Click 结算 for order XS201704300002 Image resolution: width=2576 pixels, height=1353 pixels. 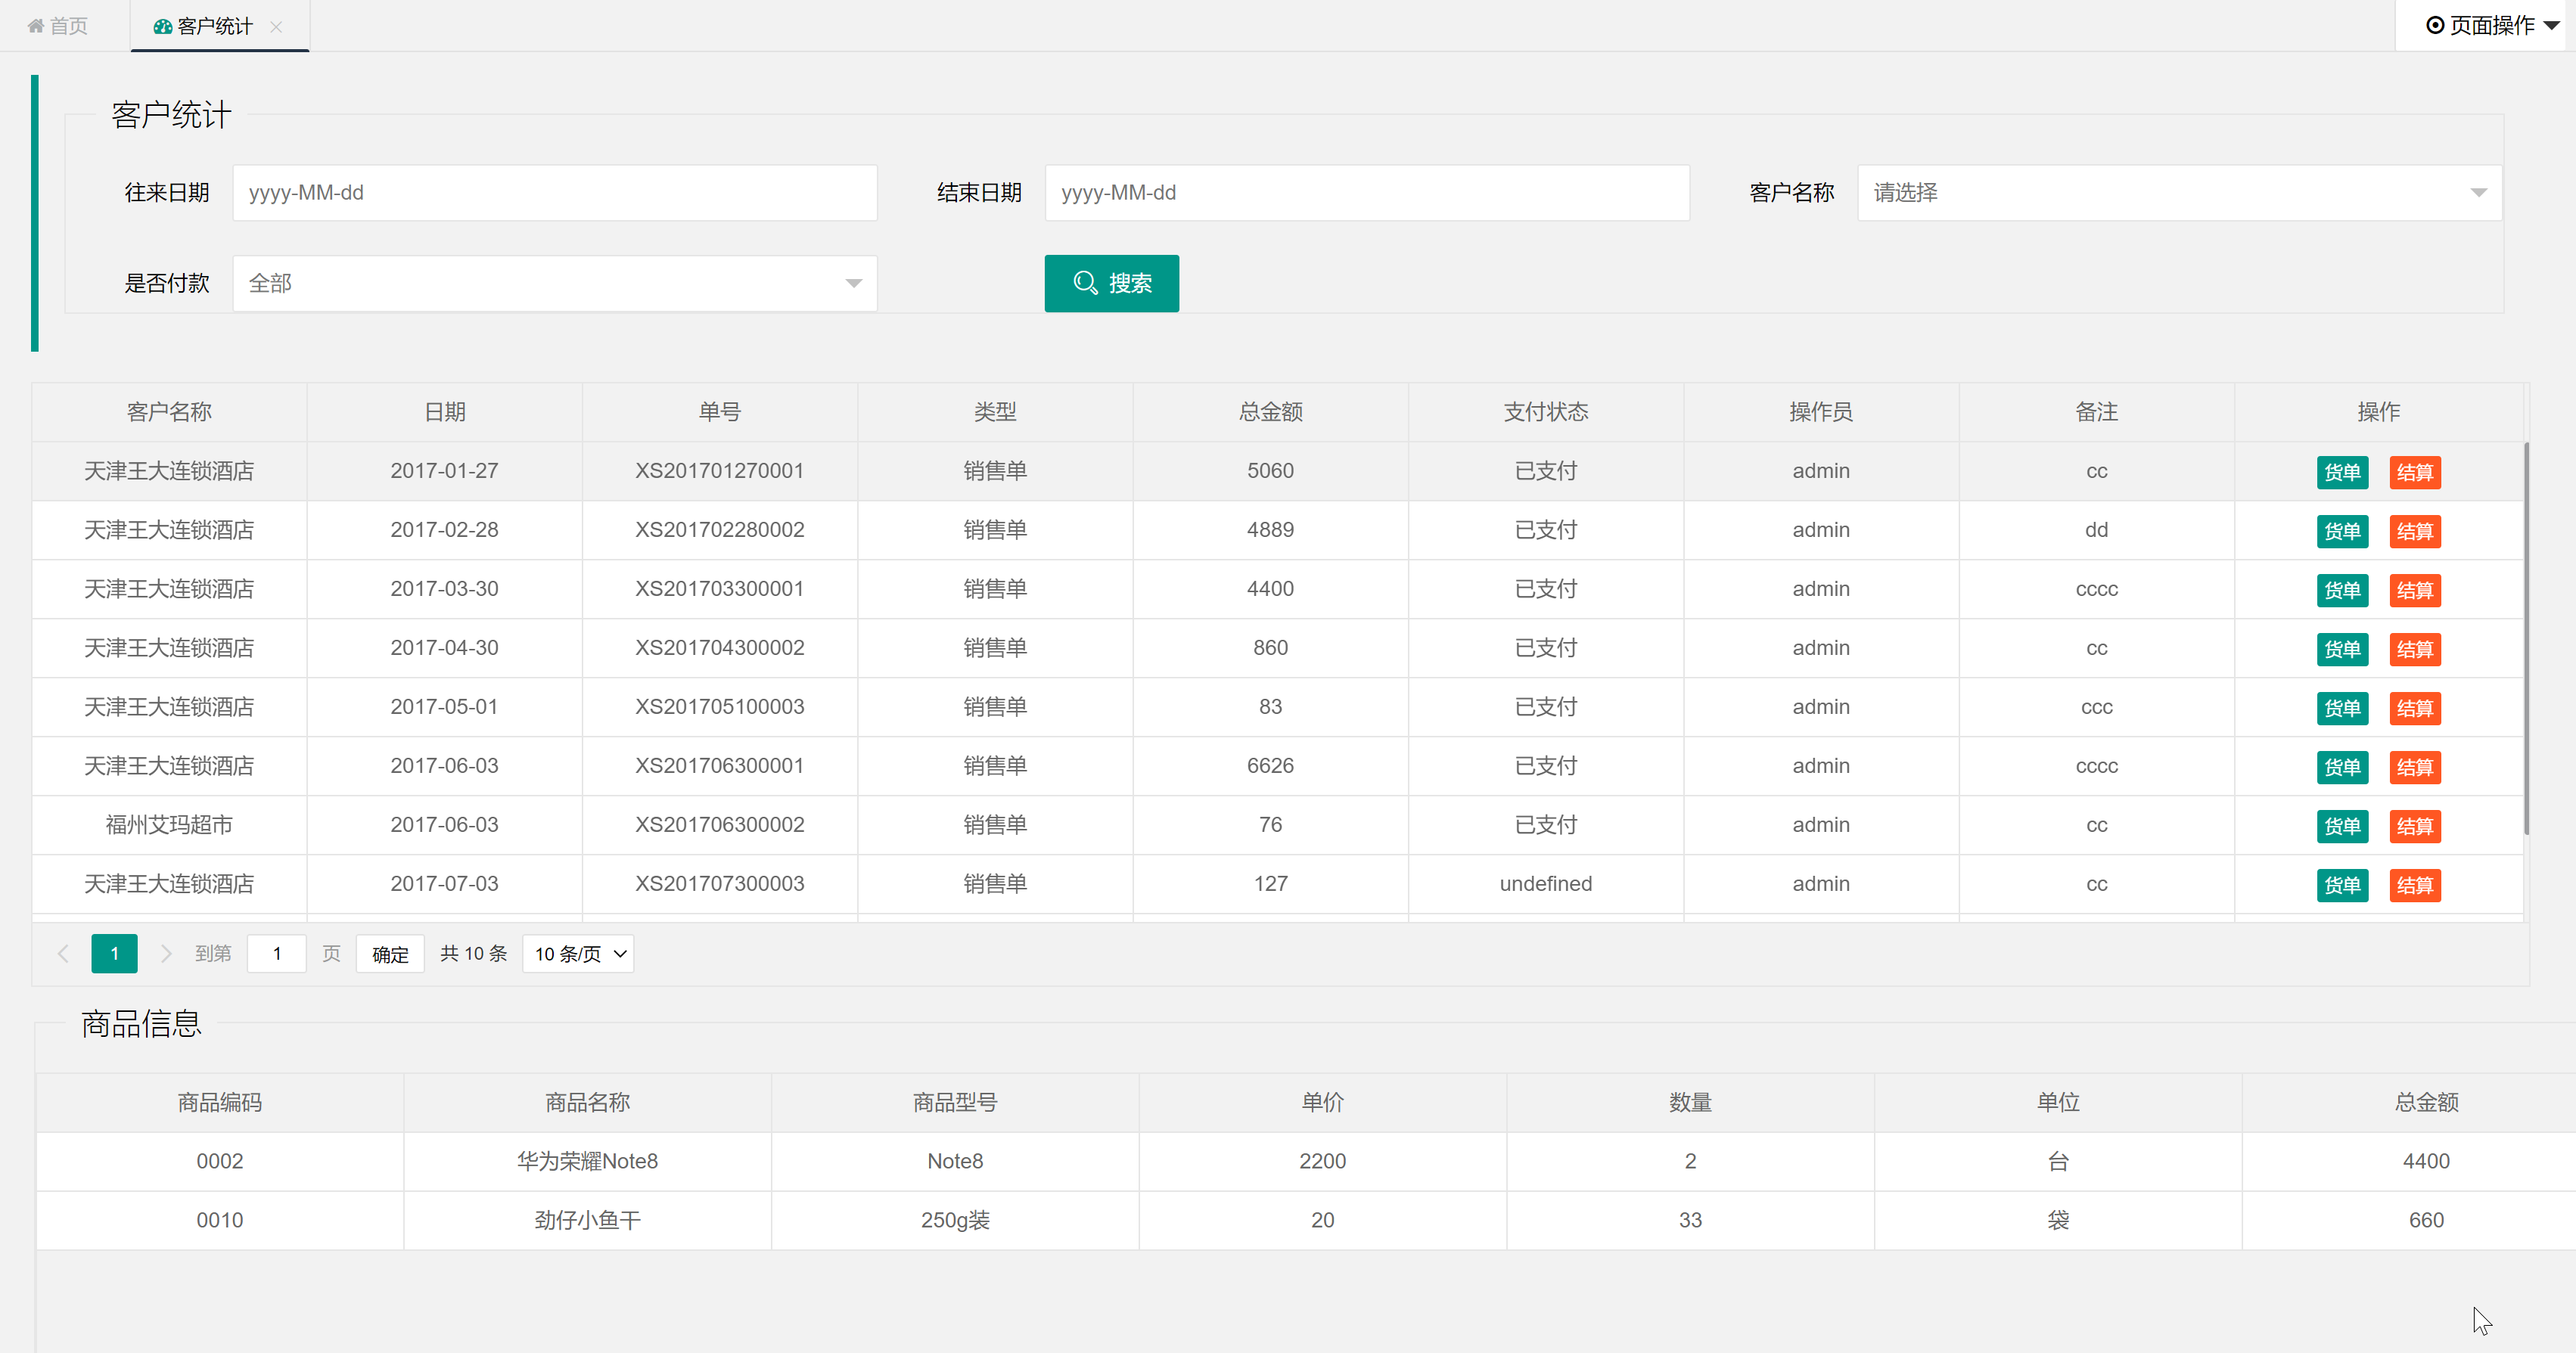pos(2414,649)
